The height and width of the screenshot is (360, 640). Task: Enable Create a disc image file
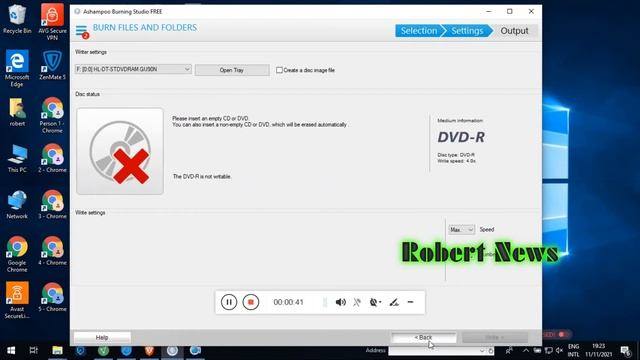280,70
